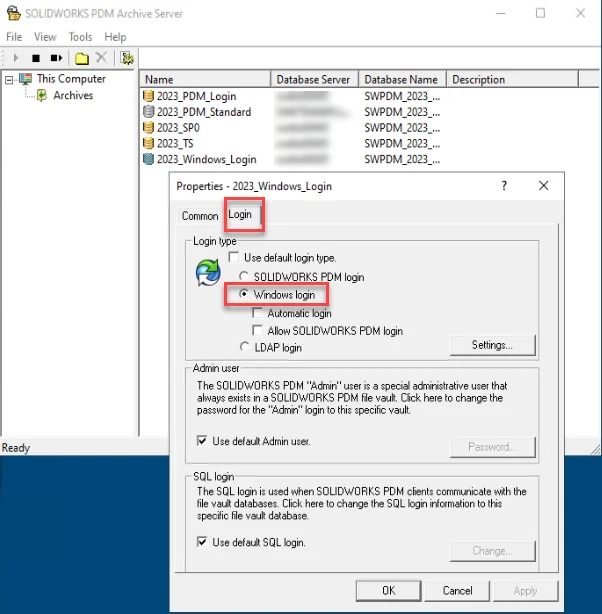This screenshot has width=602, height=614.
Task: Click the SOLIDWORKS PDM Archive Server title icon
Action: click(14, 13)
